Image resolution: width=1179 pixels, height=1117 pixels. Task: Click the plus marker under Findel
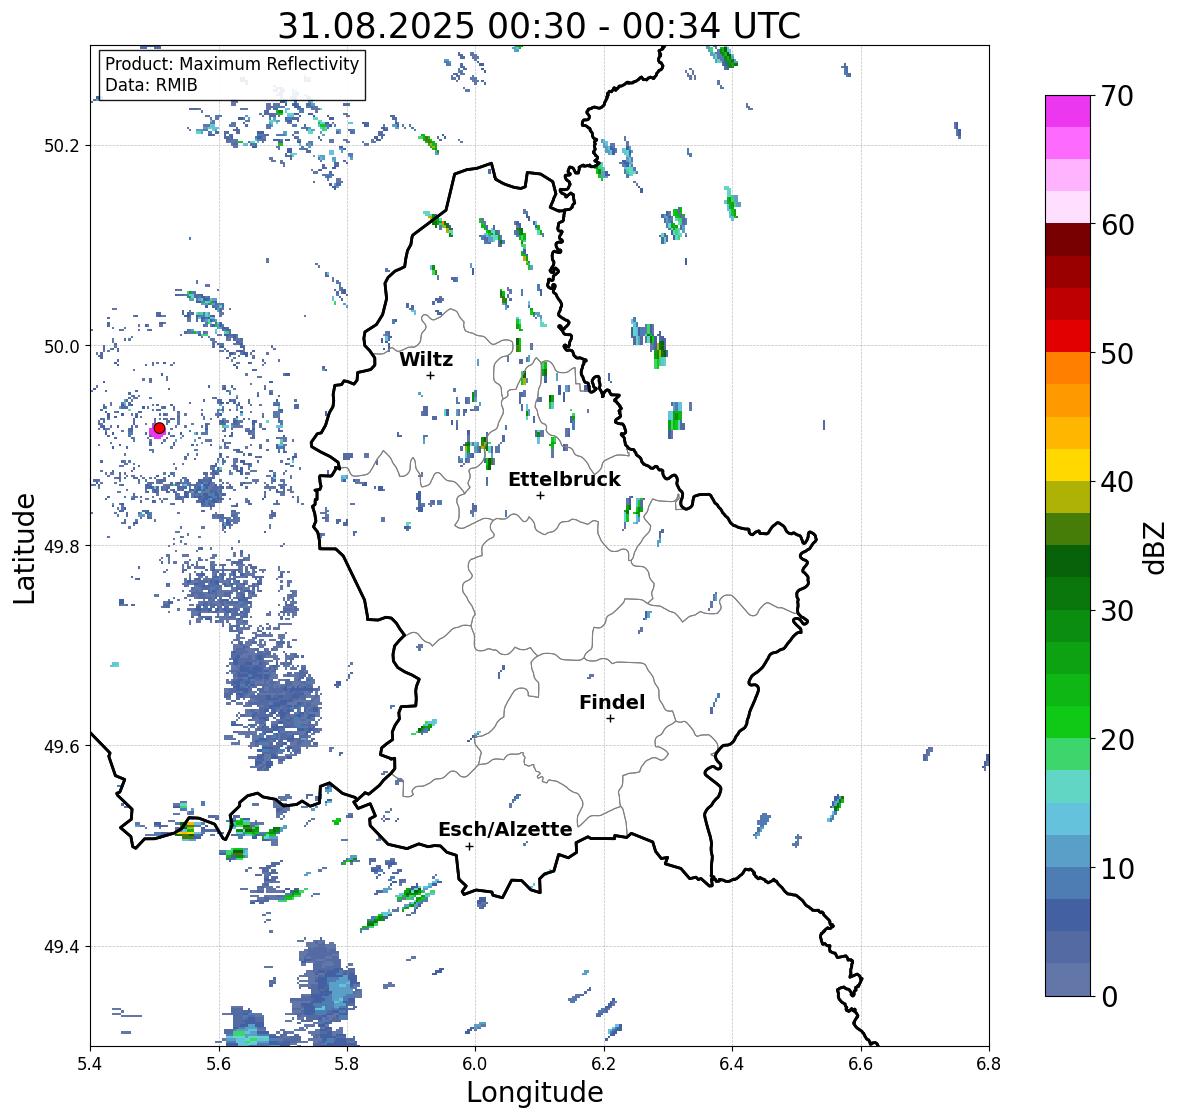pos(611,719)
